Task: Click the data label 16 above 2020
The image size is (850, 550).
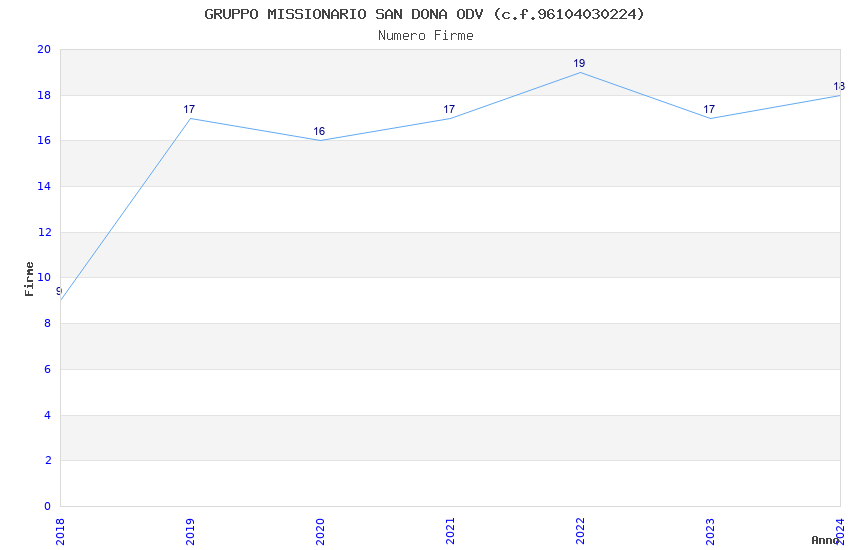Action: coord(319,132)
